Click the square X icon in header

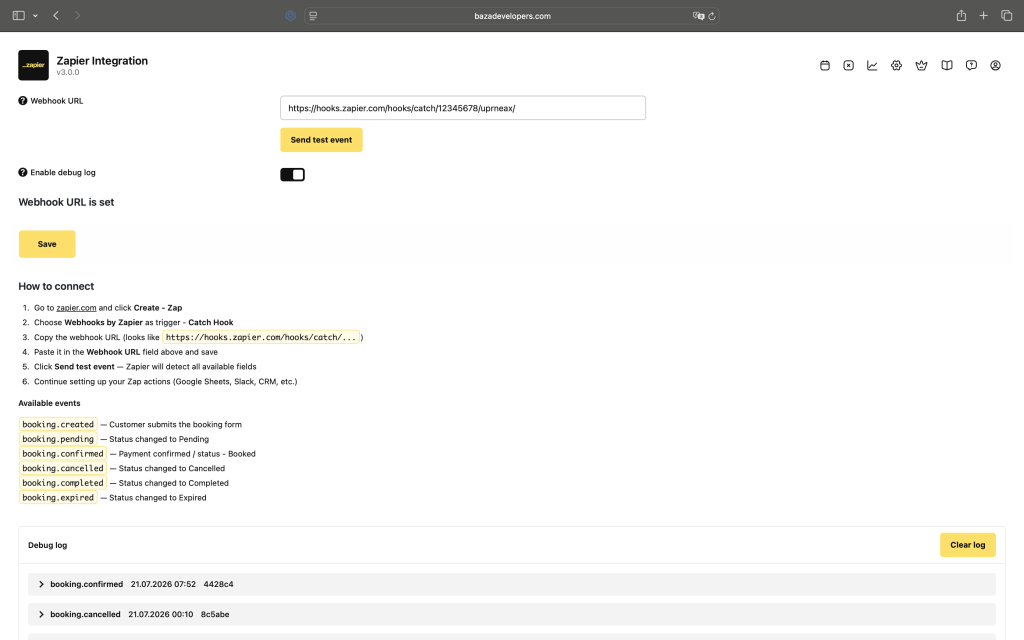(x=848, y=65)
